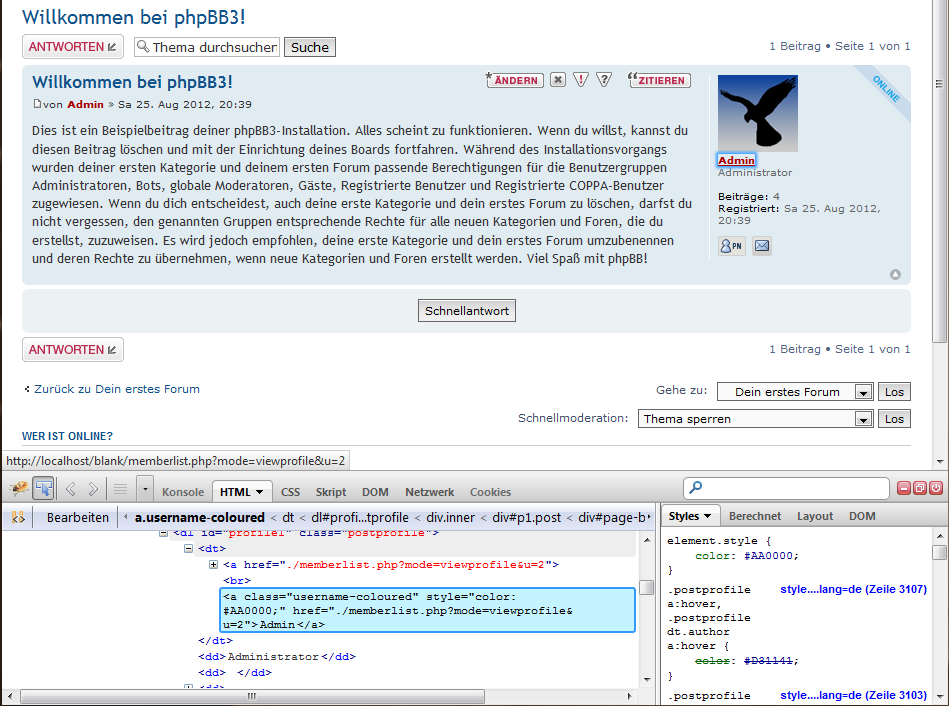
Task: Send a private message via PN icon
Action: [x=731, y=246]
